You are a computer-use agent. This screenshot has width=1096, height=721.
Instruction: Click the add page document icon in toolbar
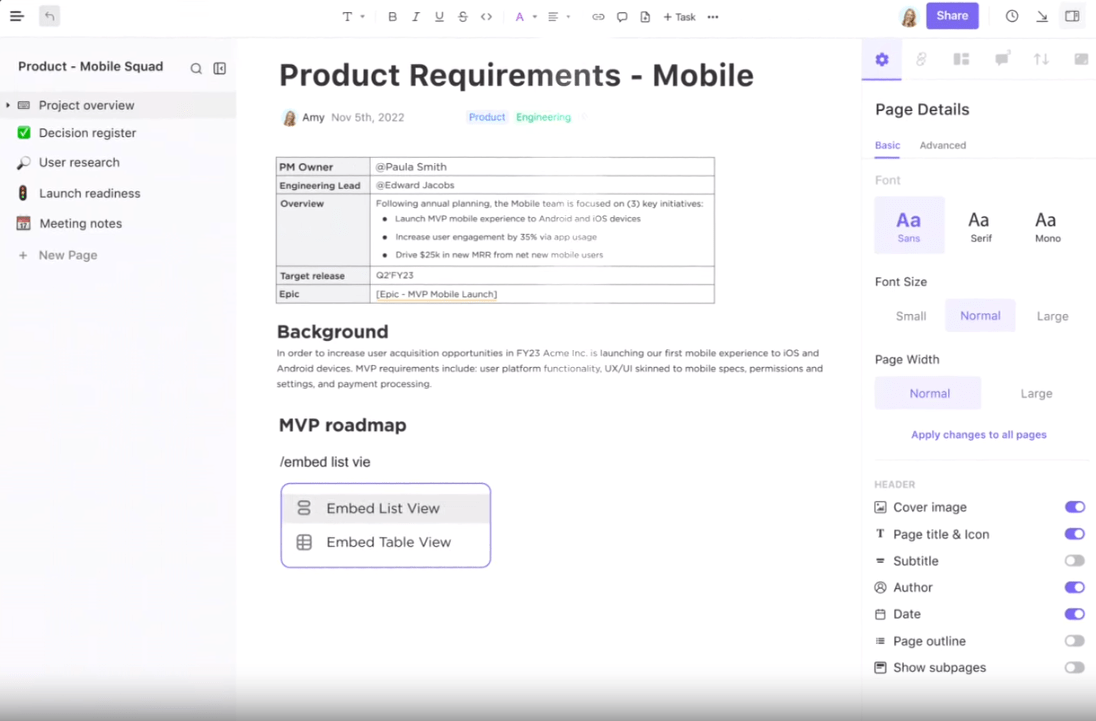(644, 17)
